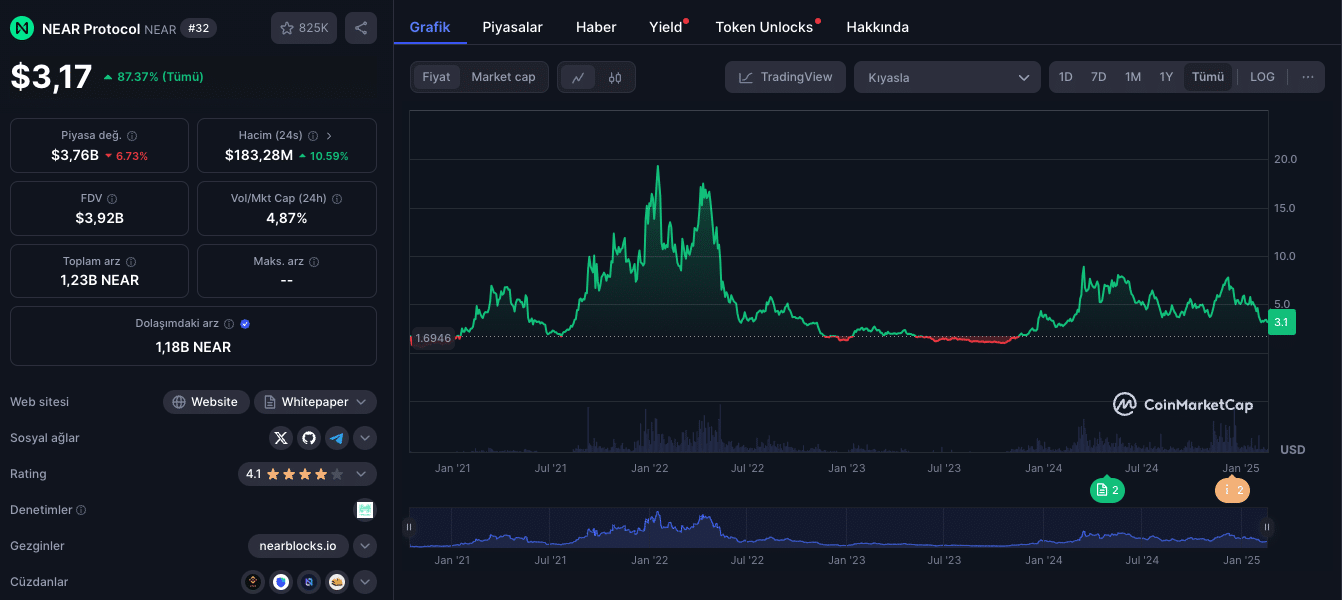The image size is (1342, 600).
Task: Open the Whitepaper dropdown
Action: (315, 402)
